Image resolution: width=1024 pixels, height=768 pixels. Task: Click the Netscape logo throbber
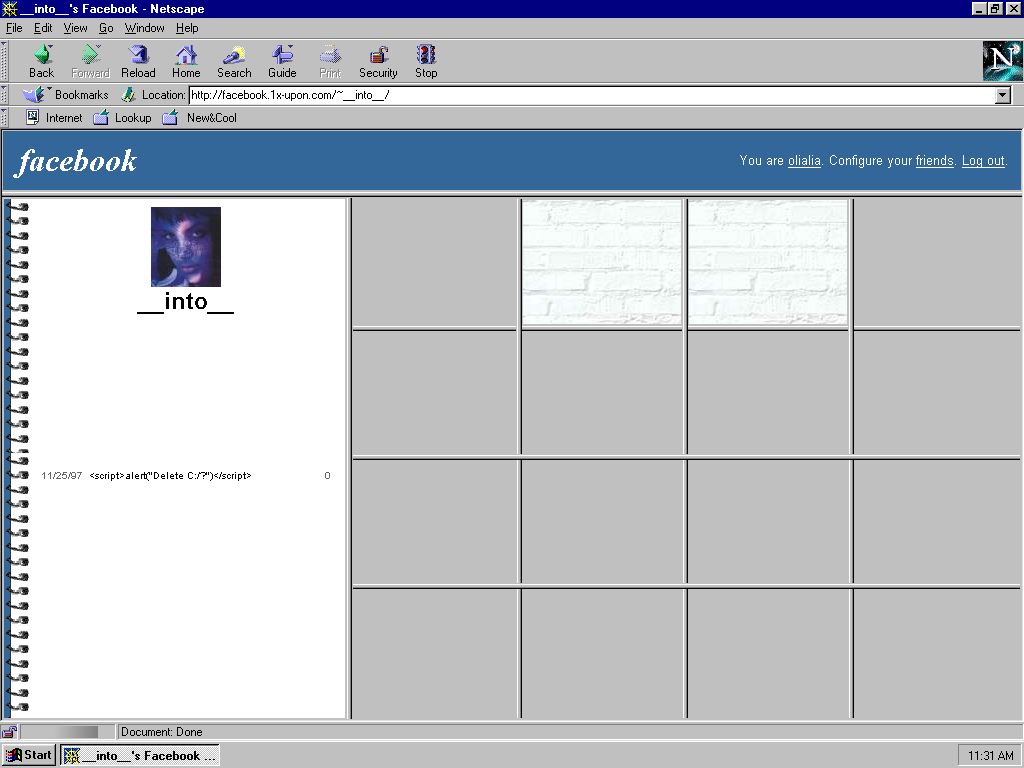pos(1002,61)
